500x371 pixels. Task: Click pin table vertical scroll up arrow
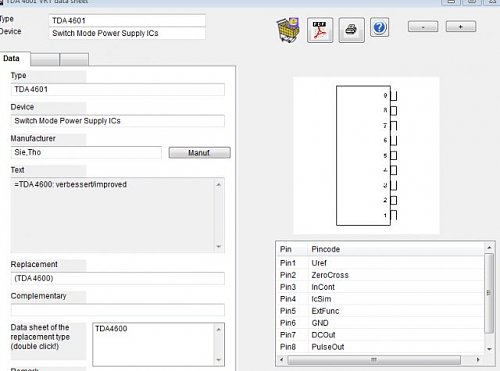coord(489,248)
